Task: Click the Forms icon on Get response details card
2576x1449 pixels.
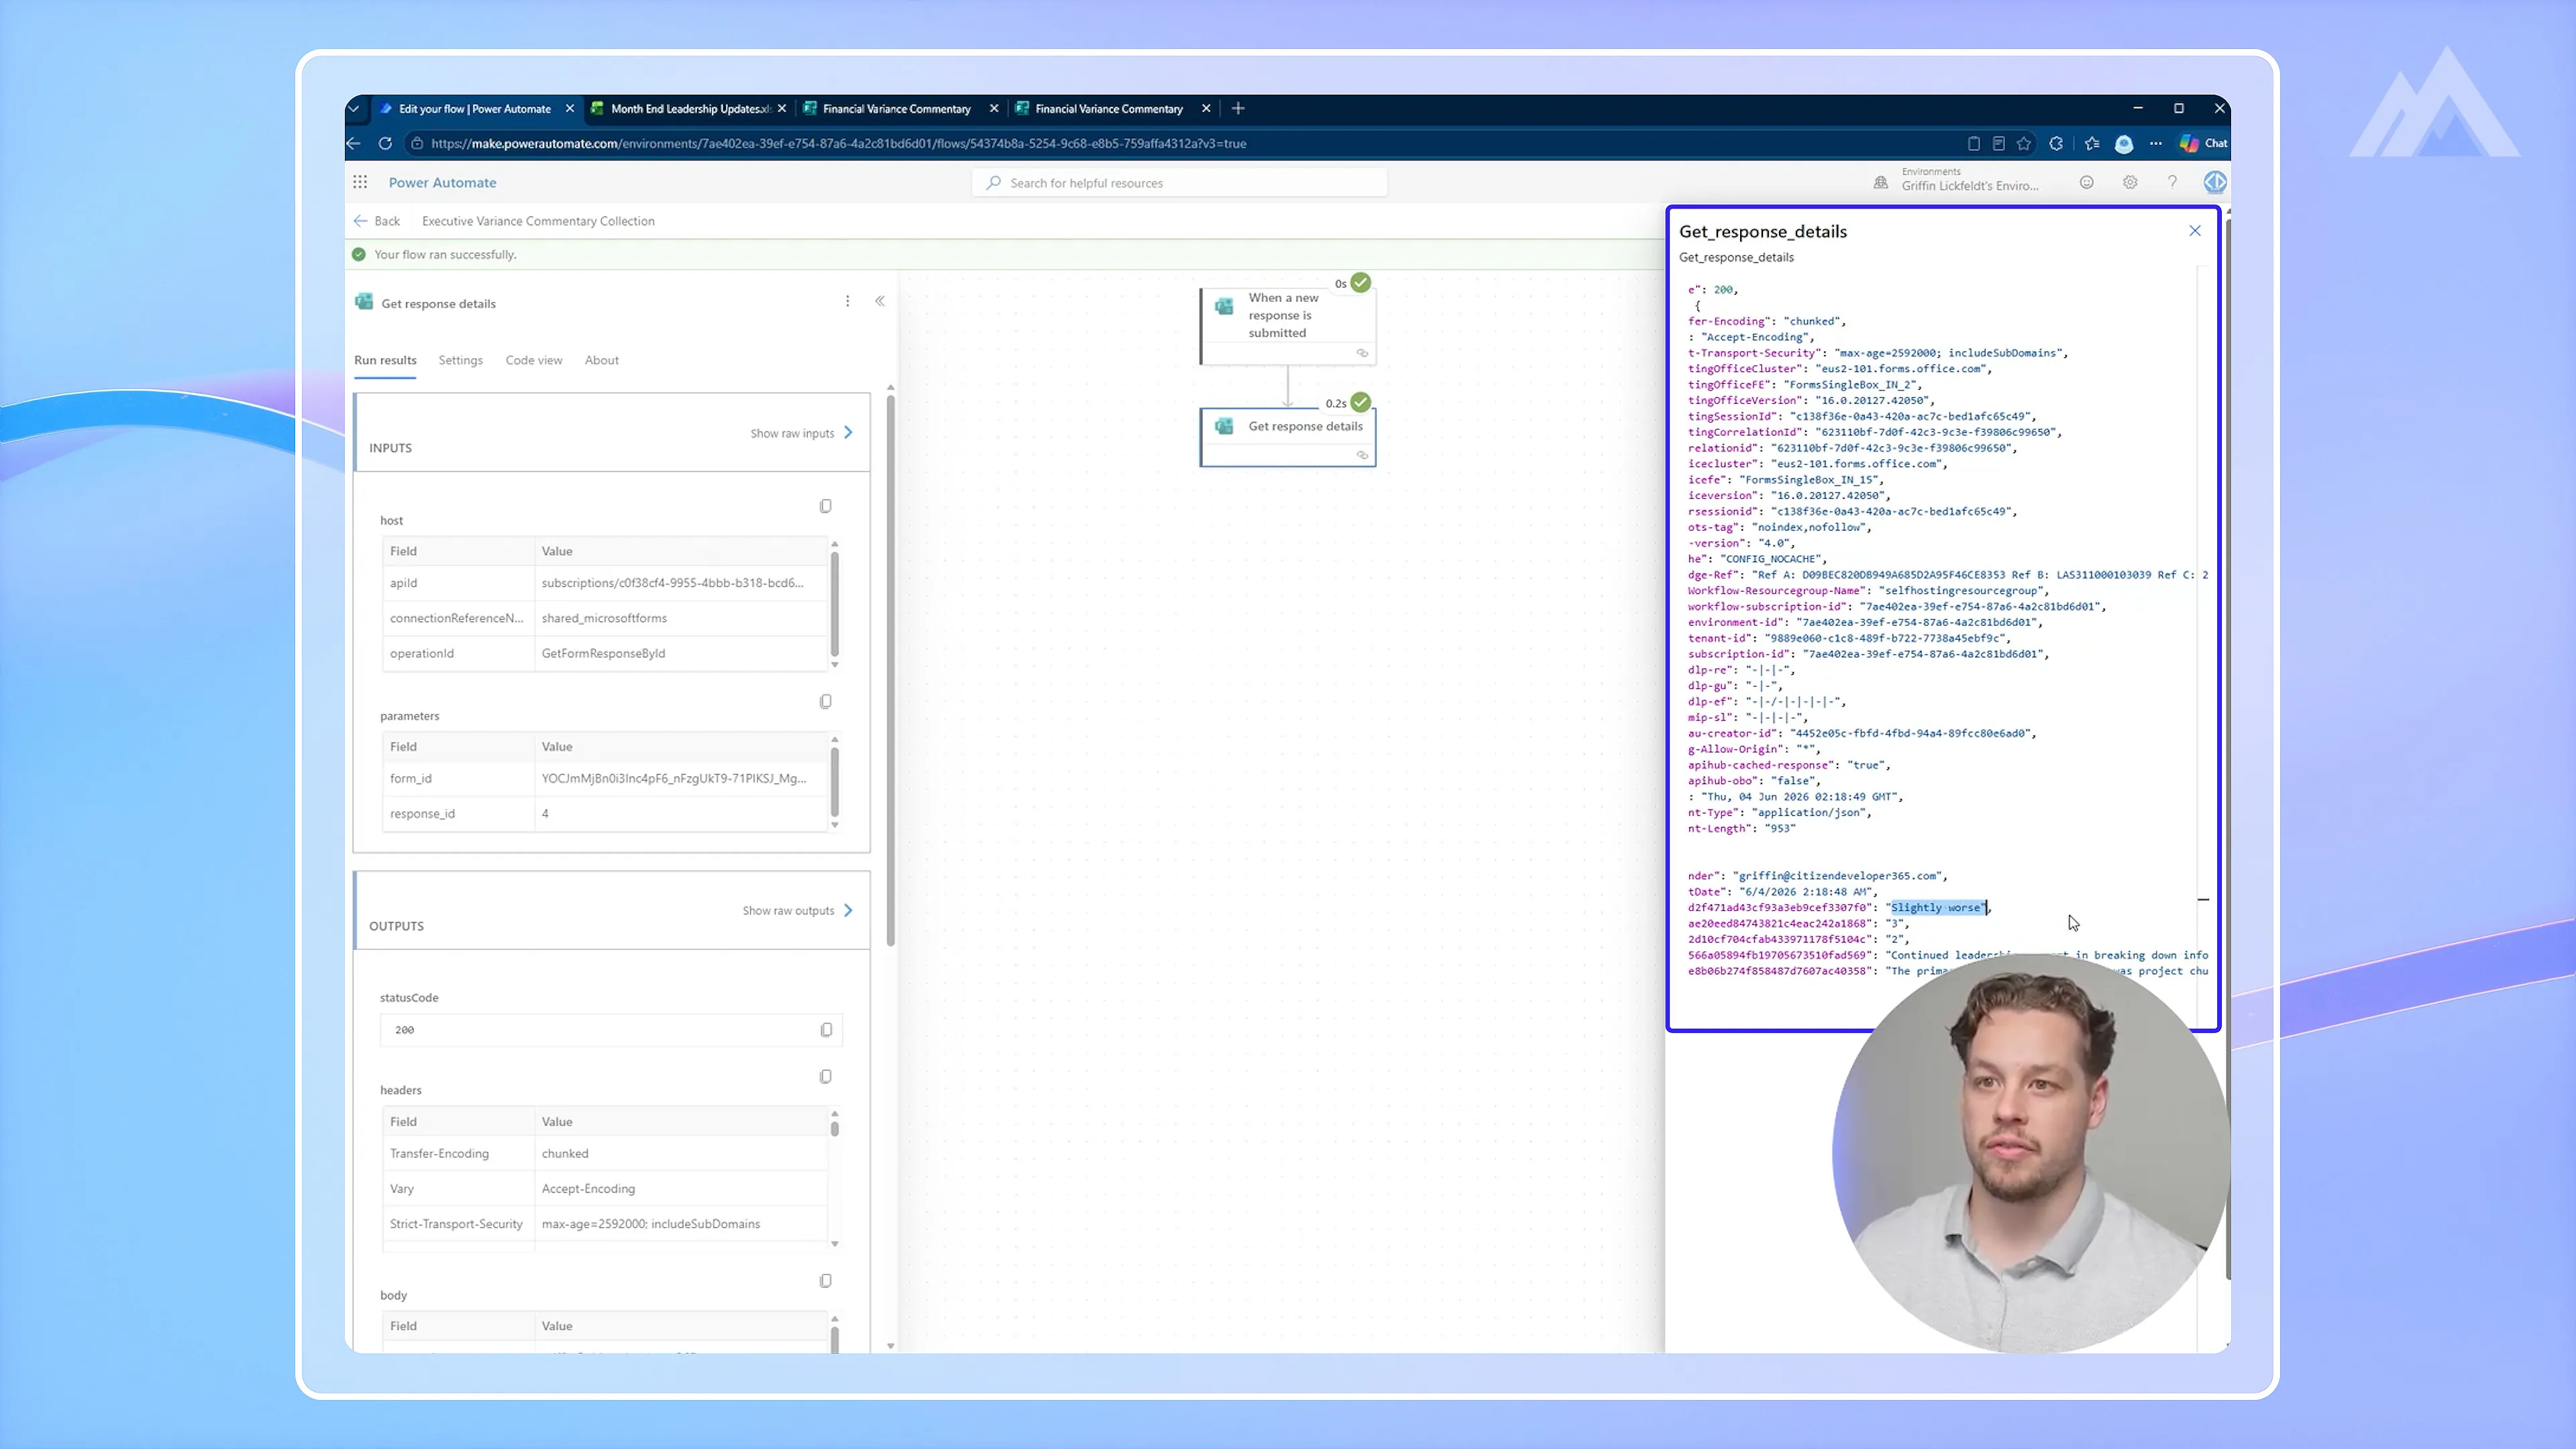Action: (x=1224, y=427)
